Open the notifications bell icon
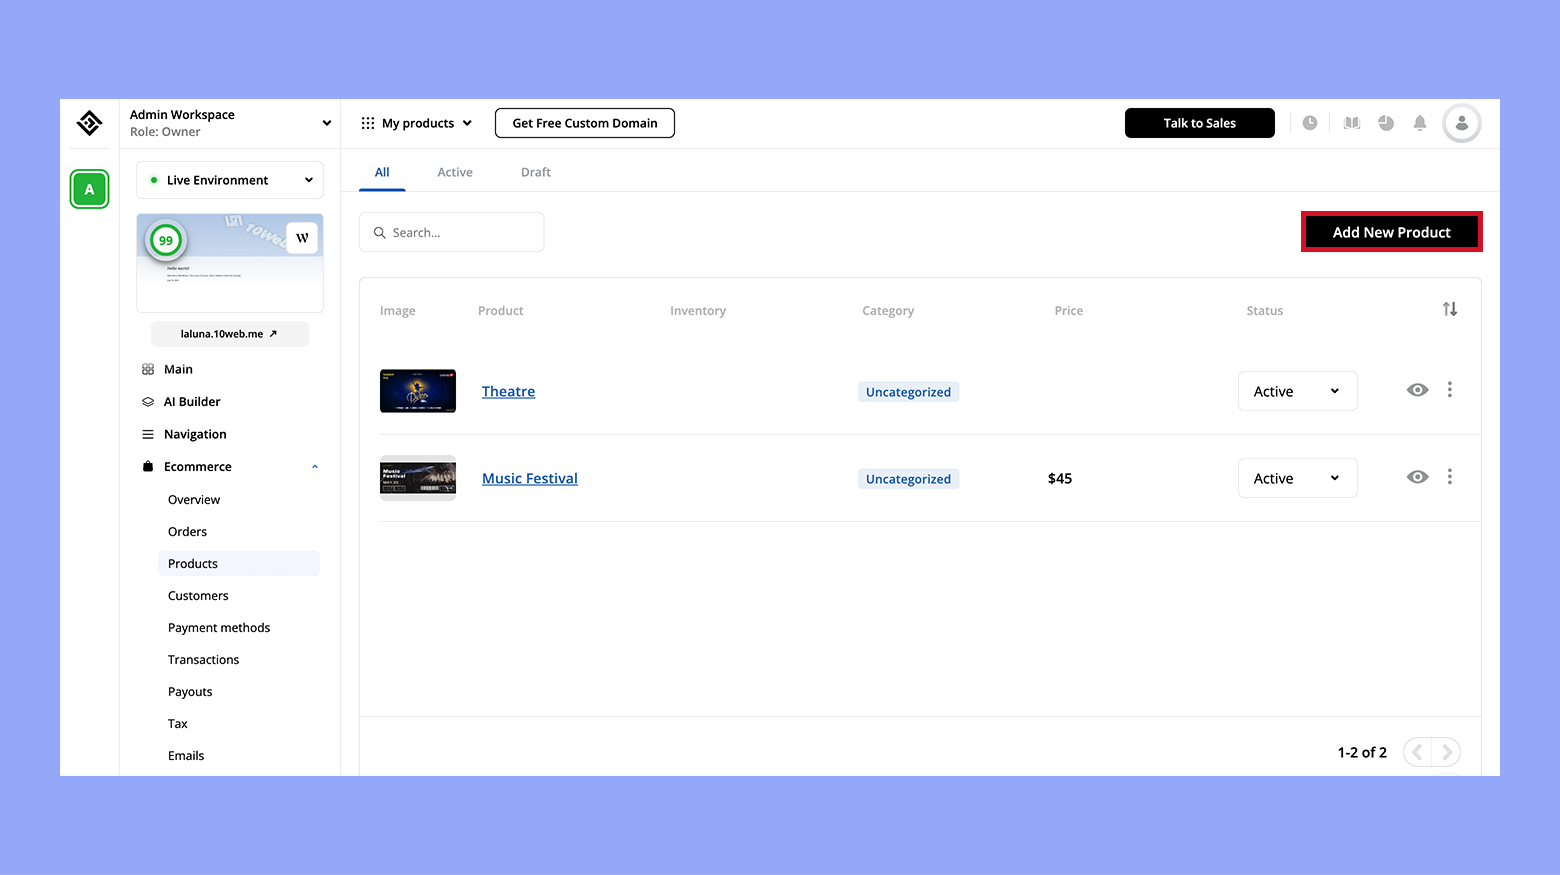Viewport: 1560px width, 875px height. tap(1420, 122)
